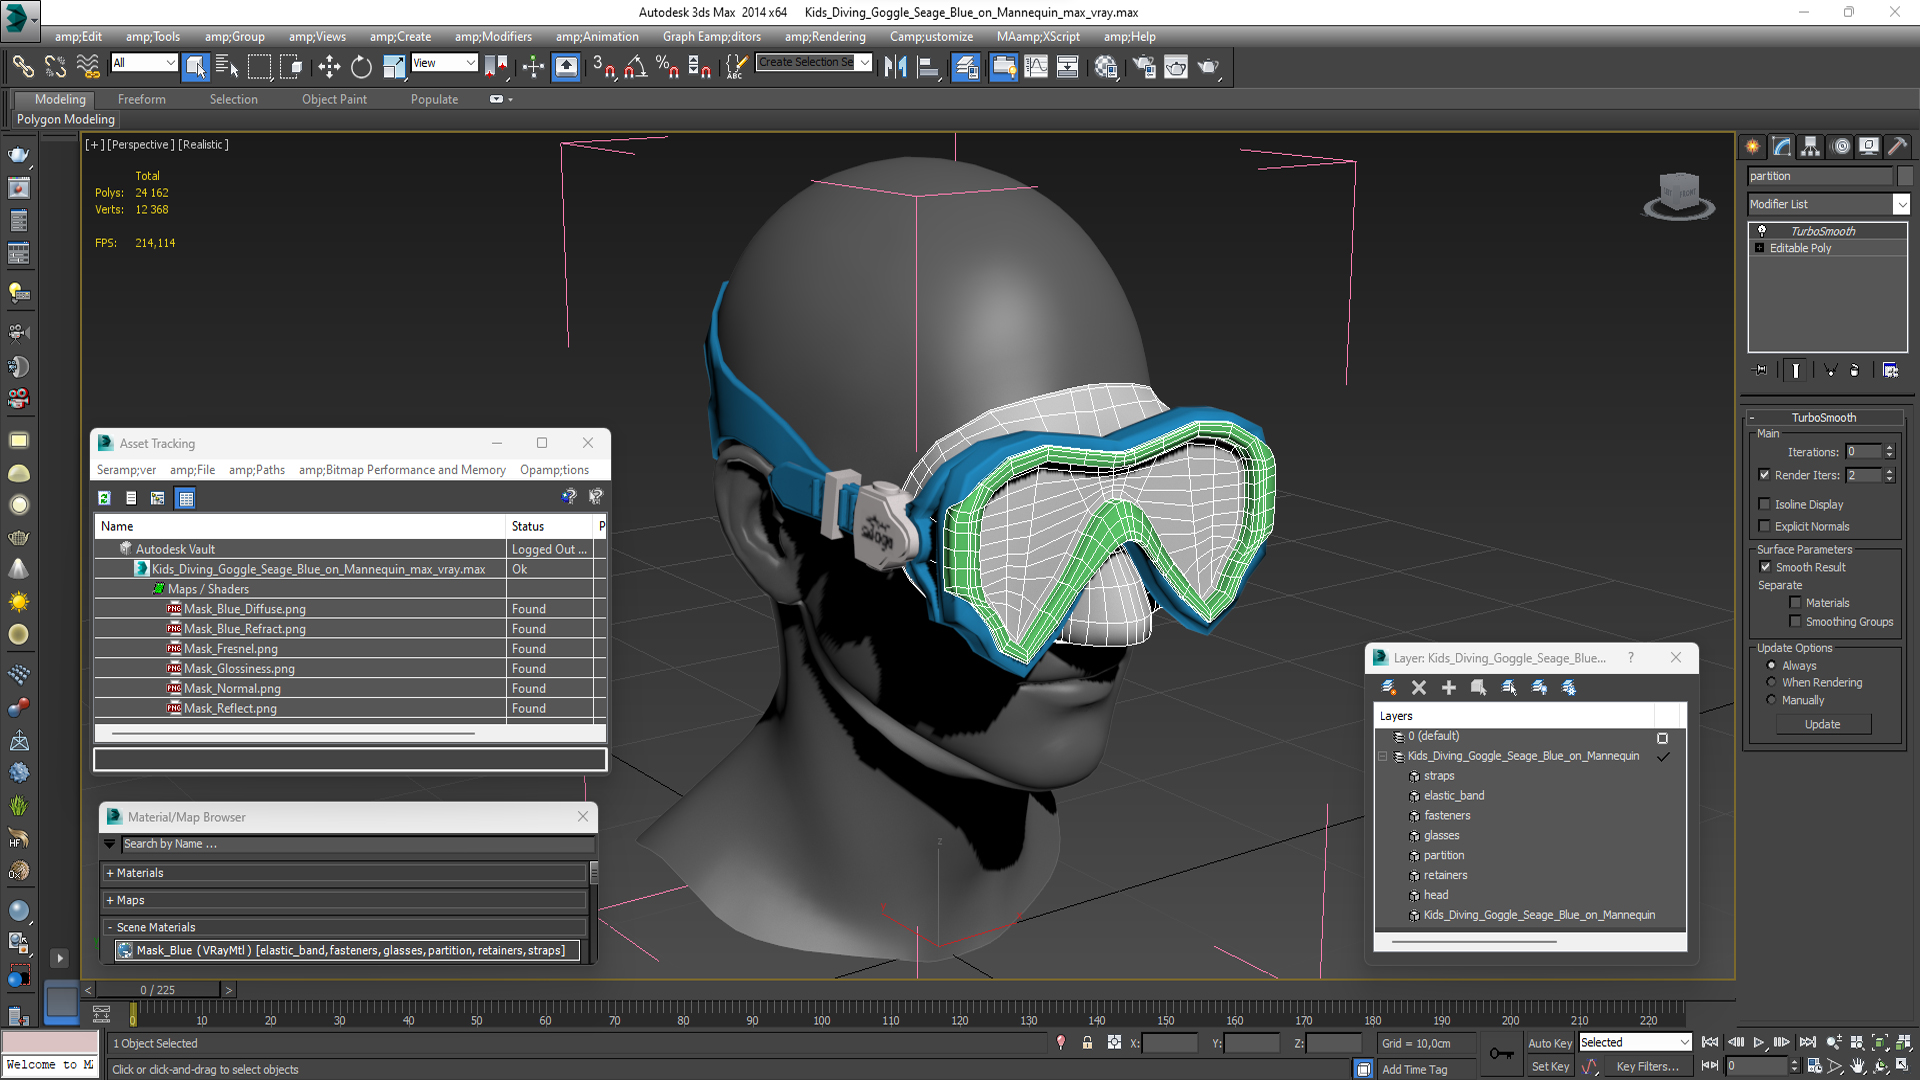Image resolution: width=1920 pixels, height=1080 pixels.
Task: Click the Align tool icon
Action: coord(928,67)
